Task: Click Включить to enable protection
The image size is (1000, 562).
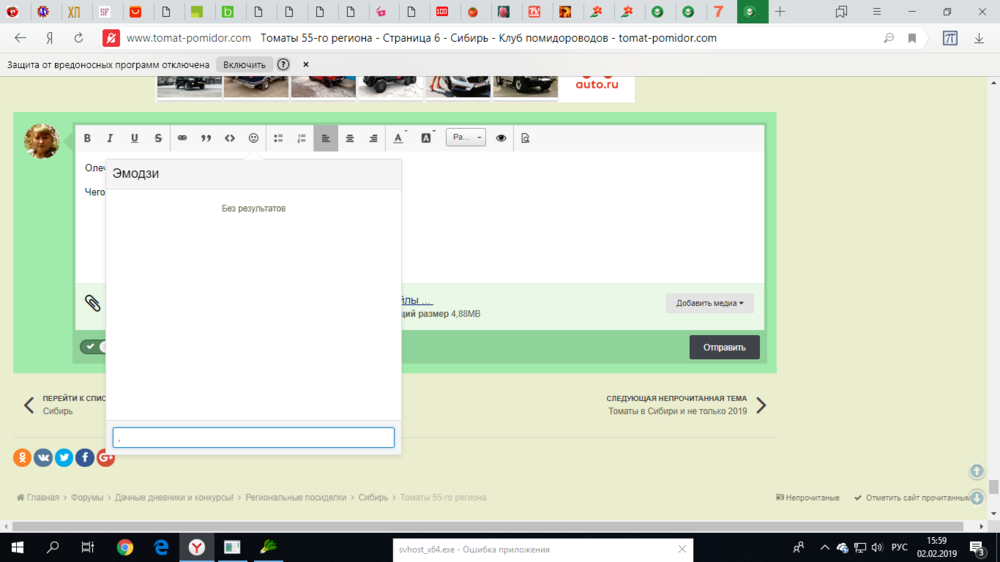Action: (x=244, y=65)
